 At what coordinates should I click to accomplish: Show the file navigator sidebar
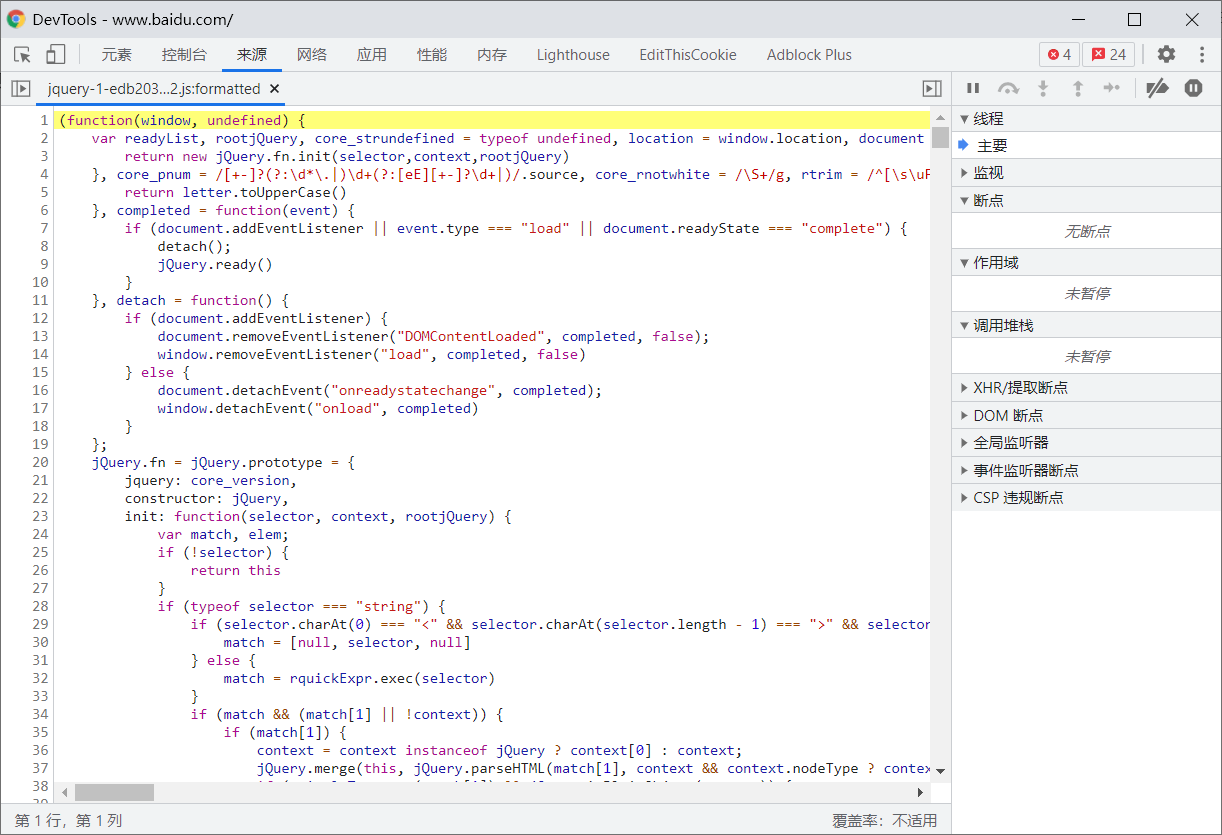[20, 89]
